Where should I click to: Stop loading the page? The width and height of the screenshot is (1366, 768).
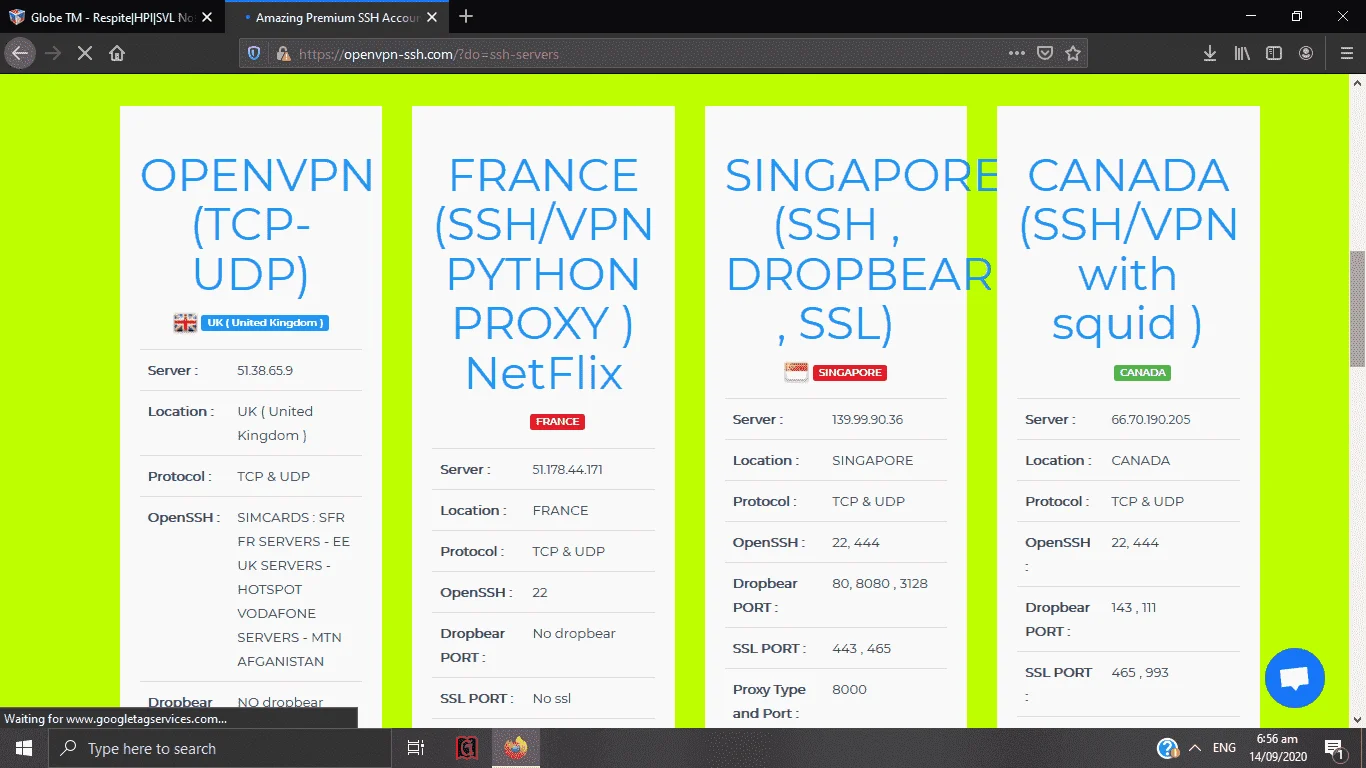click(85, 54)
